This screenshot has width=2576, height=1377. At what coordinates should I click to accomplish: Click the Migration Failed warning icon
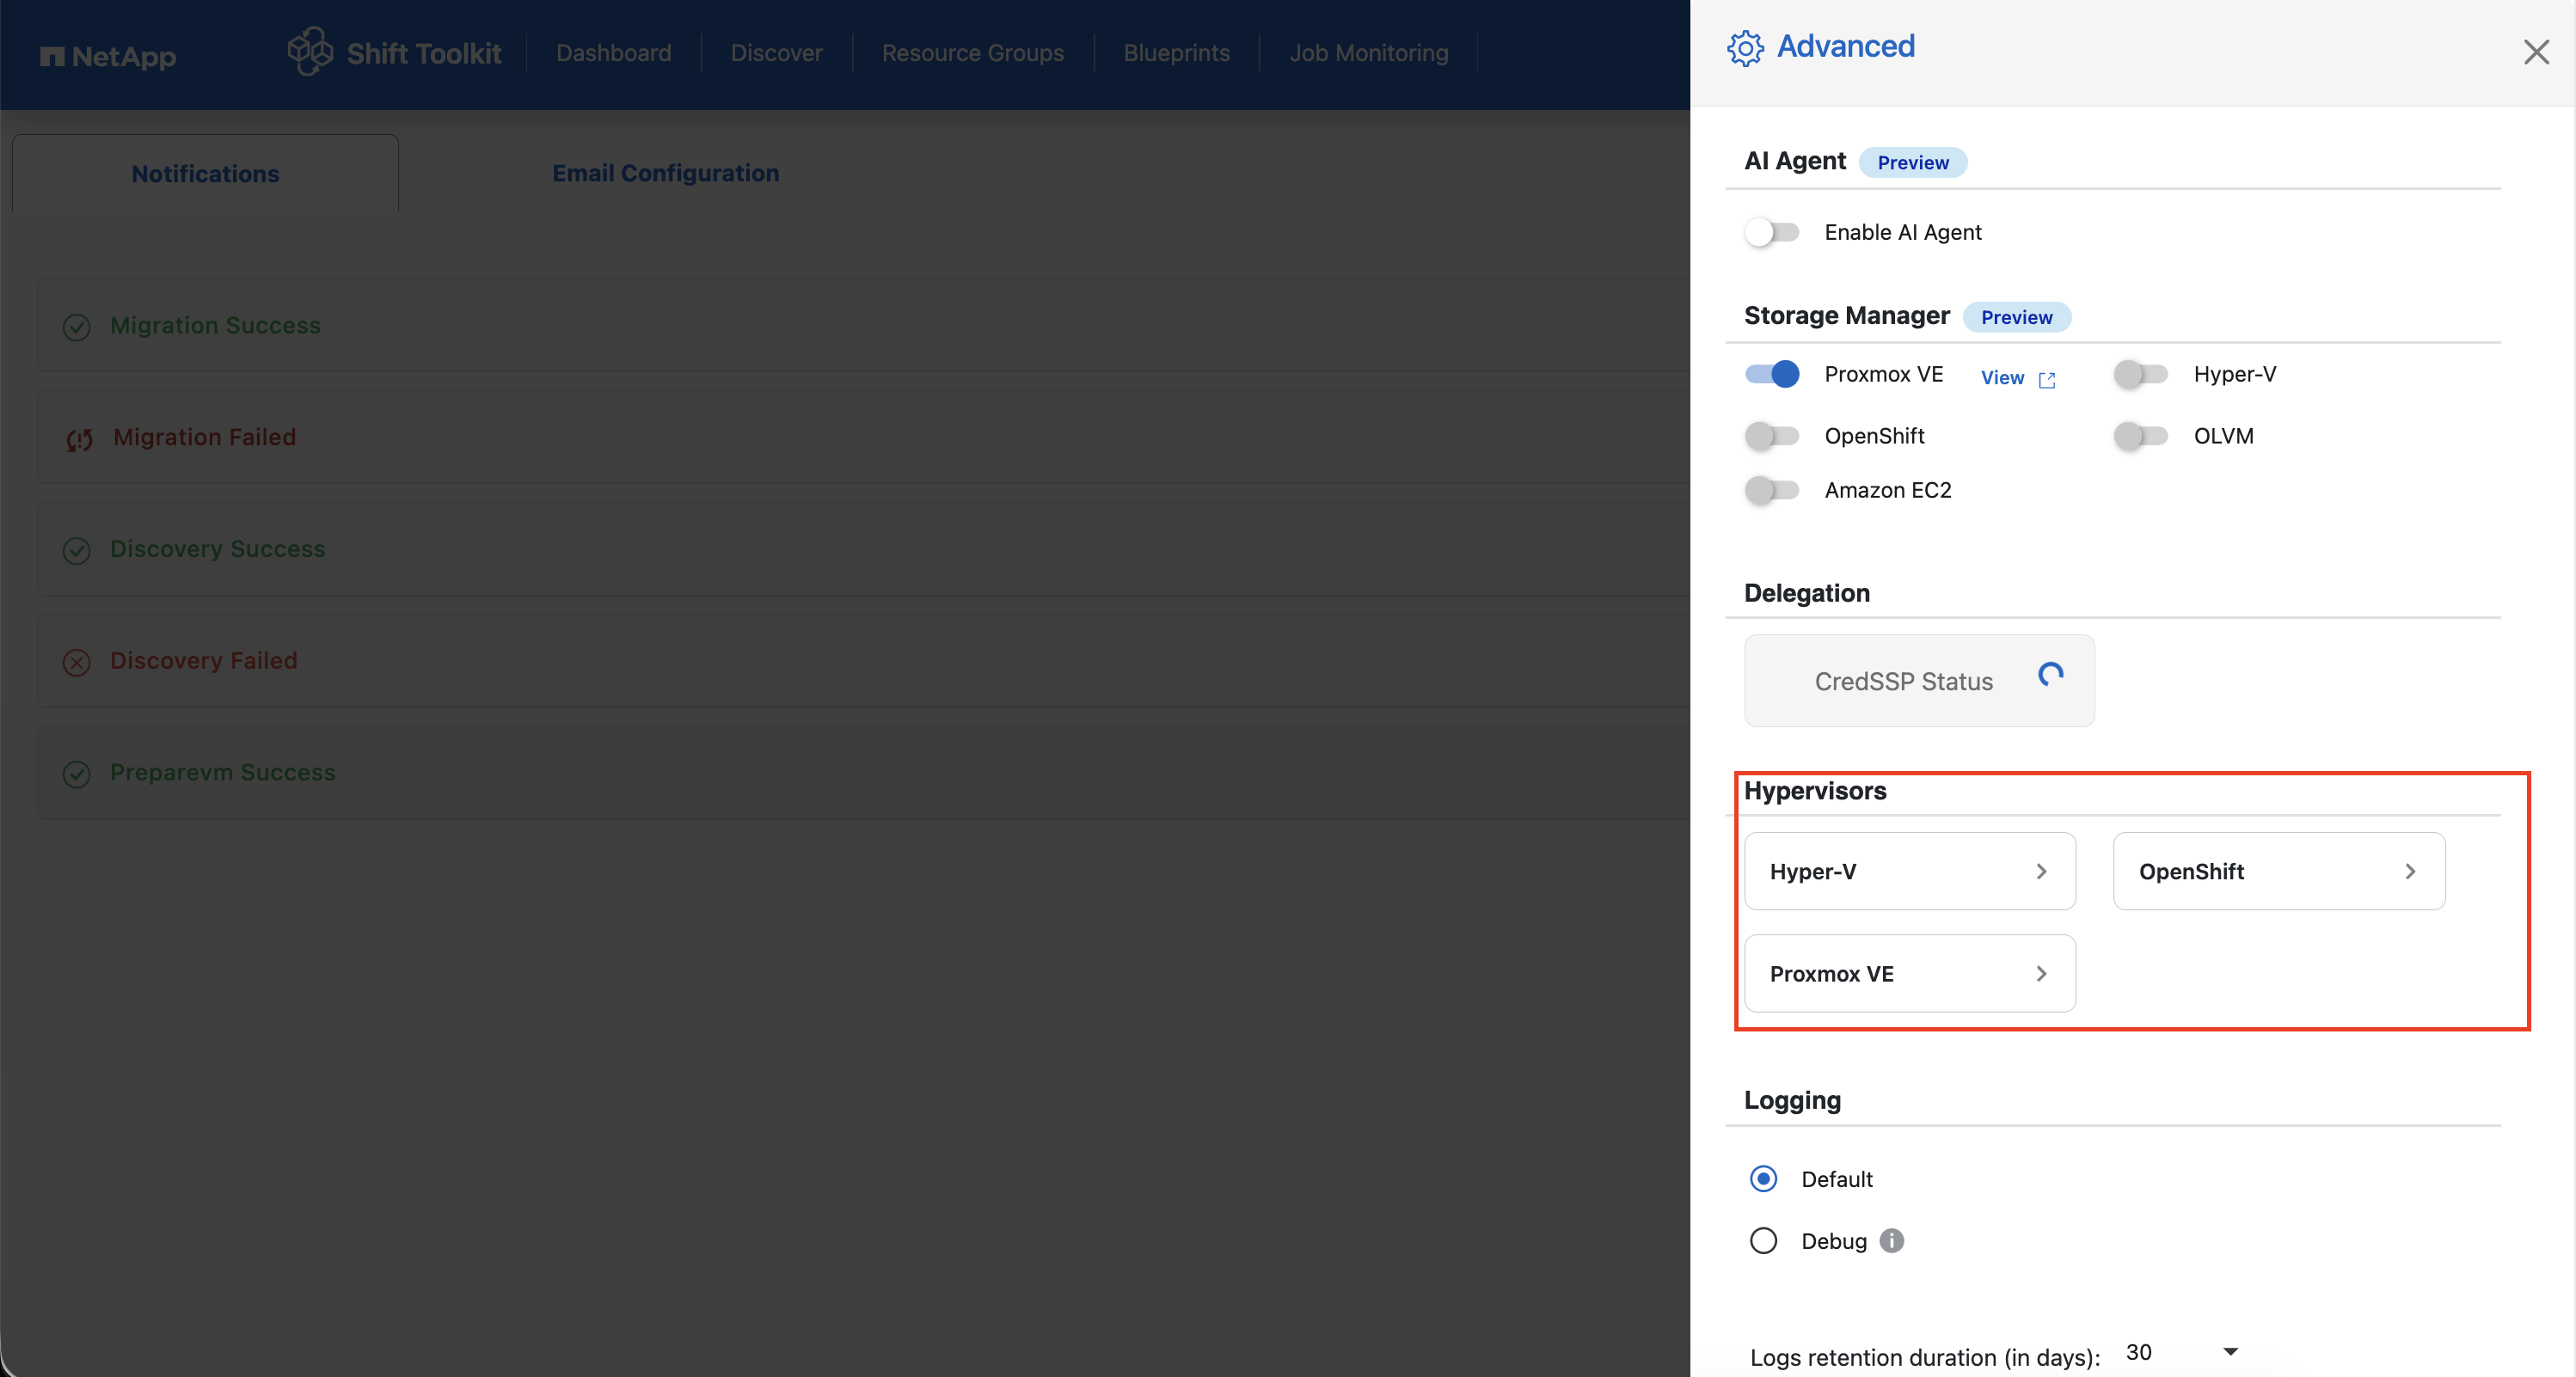(79, 439)
